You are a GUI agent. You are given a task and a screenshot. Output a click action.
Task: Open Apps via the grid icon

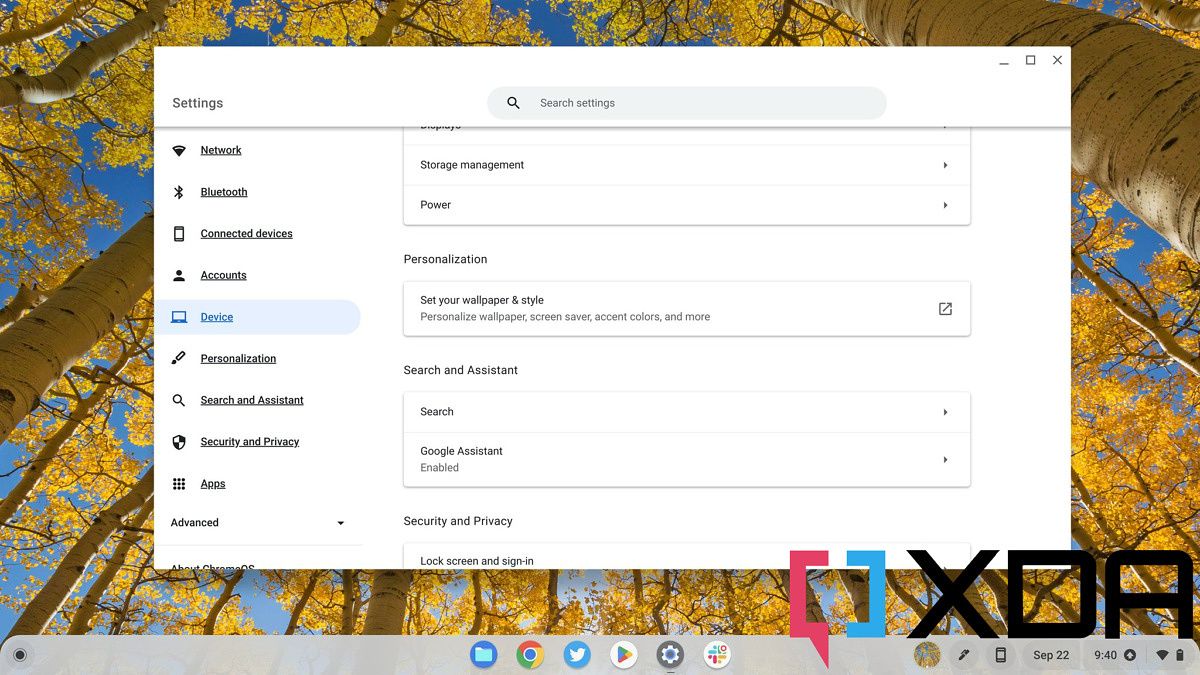179,483
